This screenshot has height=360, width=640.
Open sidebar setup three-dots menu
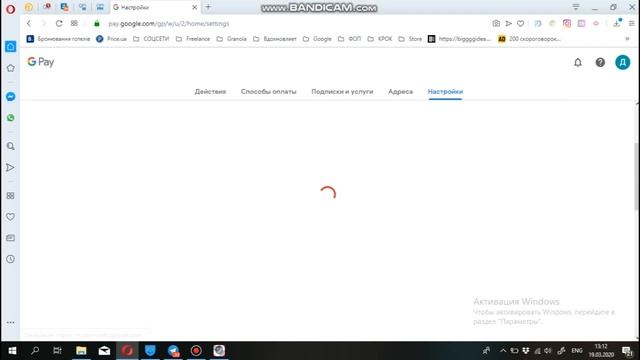click(x=11, y=322)
